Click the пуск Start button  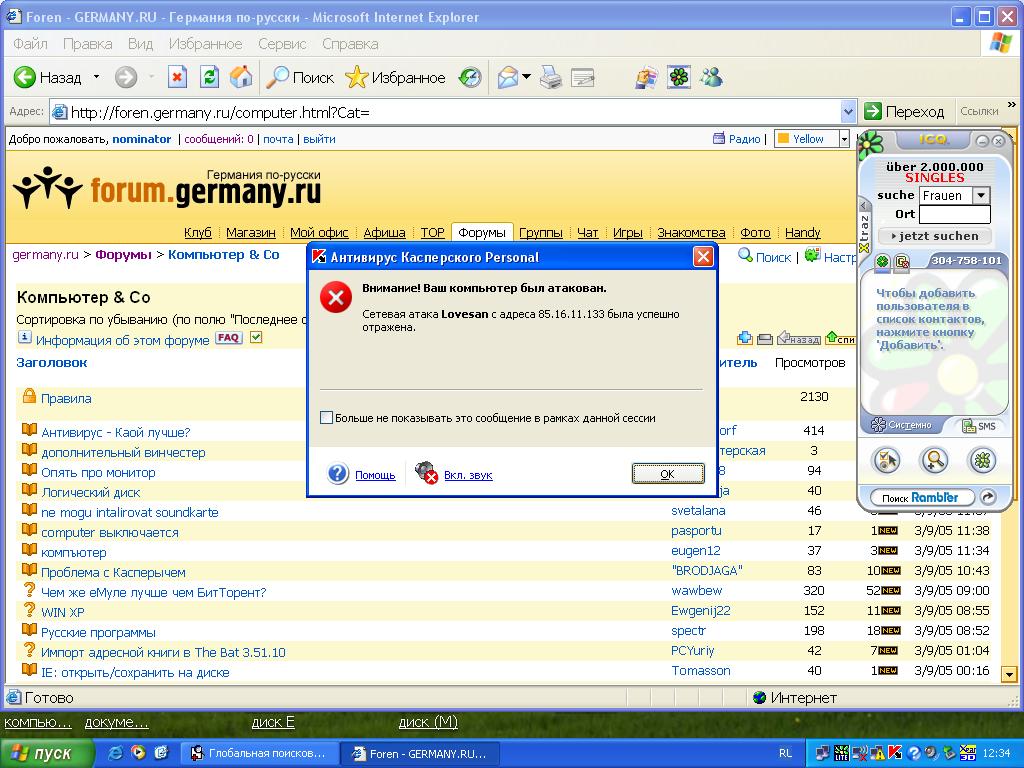[47, 753]
